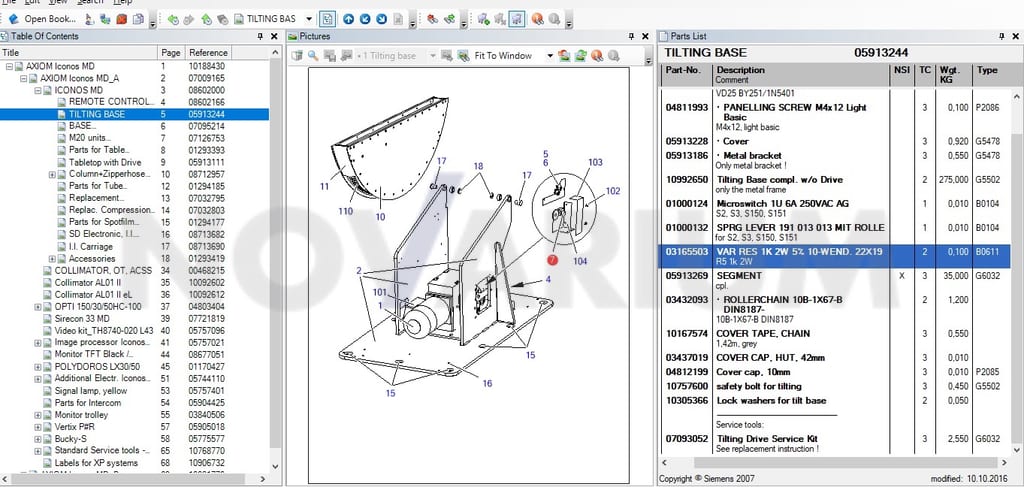Toggle the highlighted parts cart toolbar button
1024x488 pixels.
tap(516, 19)
